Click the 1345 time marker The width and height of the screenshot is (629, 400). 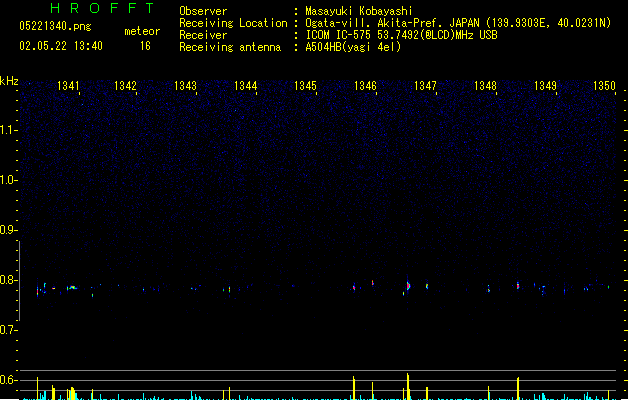(305, 86)
